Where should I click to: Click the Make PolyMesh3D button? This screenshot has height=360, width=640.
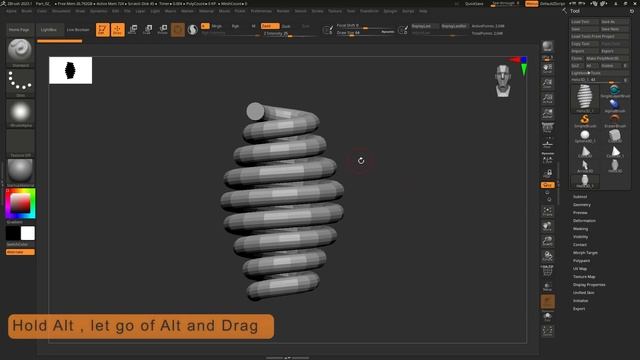click(x=607, y=58)
